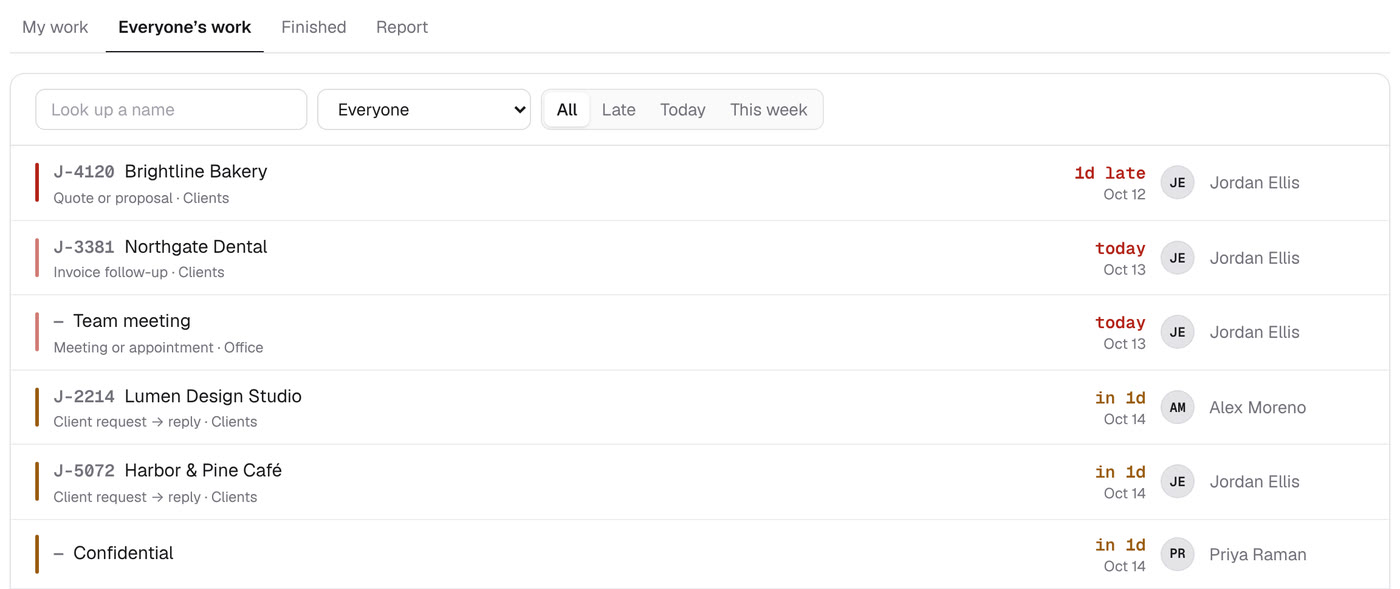Click JE avatar on Harbor & Pine Café row
The image size is (1400, 589).
click(1177, 481)
